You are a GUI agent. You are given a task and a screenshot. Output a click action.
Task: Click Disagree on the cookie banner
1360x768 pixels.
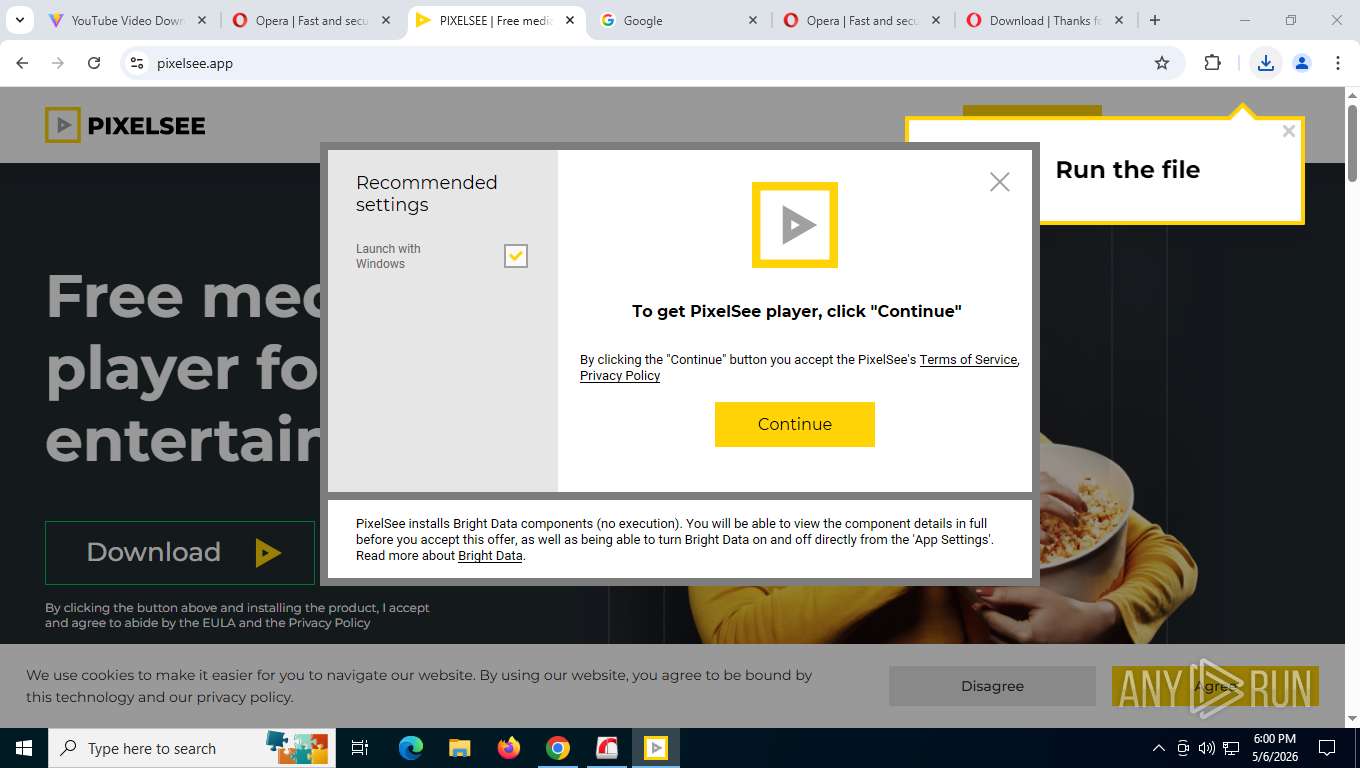[992, 686]
